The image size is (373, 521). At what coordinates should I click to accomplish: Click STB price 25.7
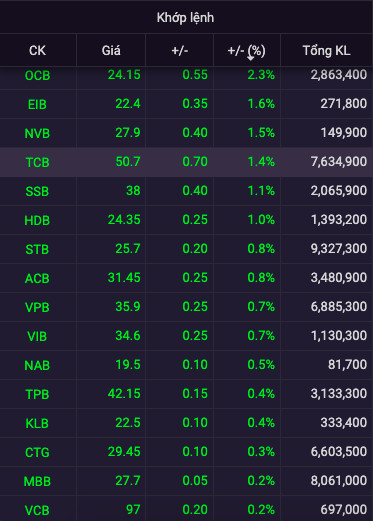128,249
